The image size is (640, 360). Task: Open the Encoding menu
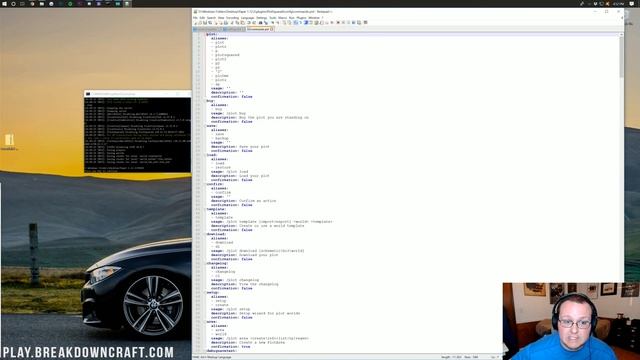click(232, 18)
